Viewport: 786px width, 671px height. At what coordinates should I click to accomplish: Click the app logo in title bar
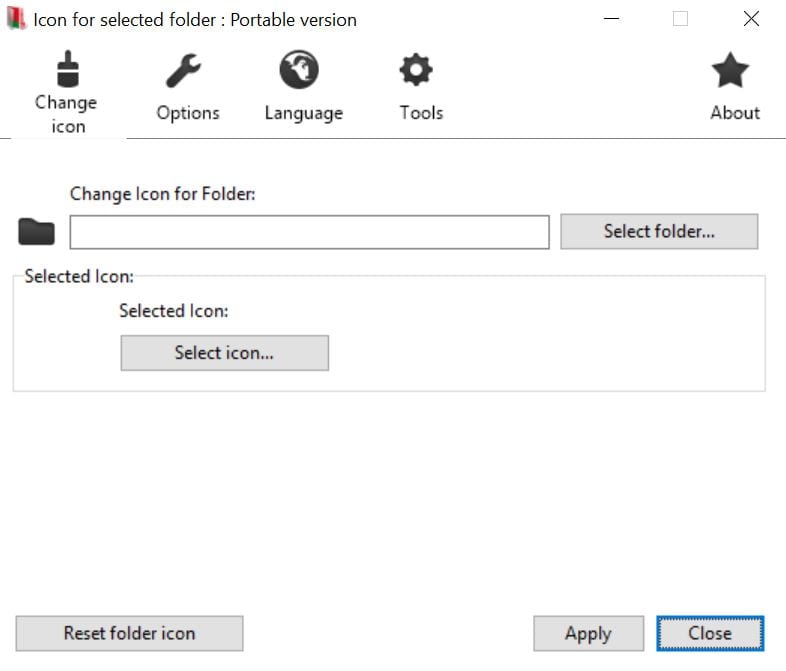tap(16, 19)
